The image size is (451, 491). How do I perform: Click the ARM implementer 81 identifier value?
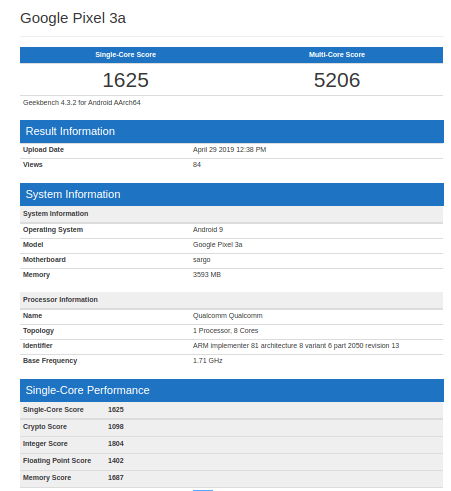point(296,346)
